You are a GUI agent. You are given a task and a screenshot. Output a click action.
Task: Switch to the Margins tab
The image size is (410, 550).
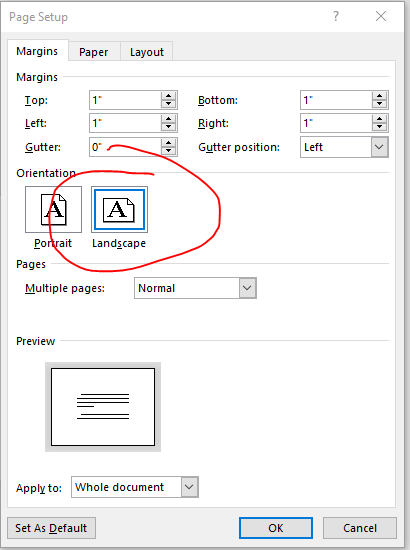(37, 51)
